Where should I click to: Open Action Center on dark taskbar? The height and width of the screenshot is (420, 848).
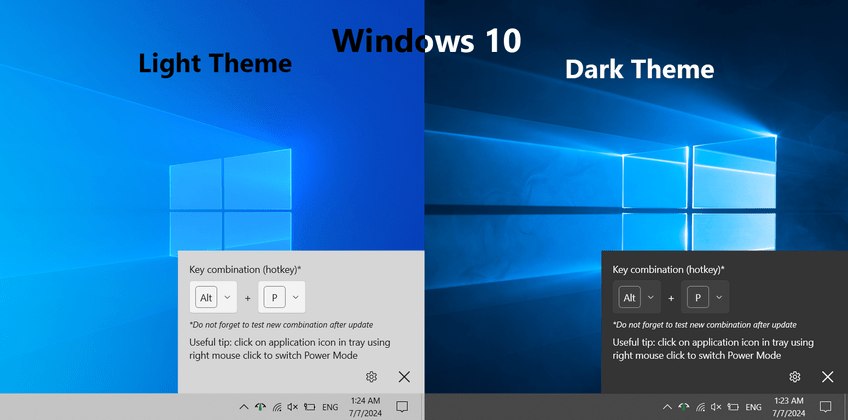(825, 406)
